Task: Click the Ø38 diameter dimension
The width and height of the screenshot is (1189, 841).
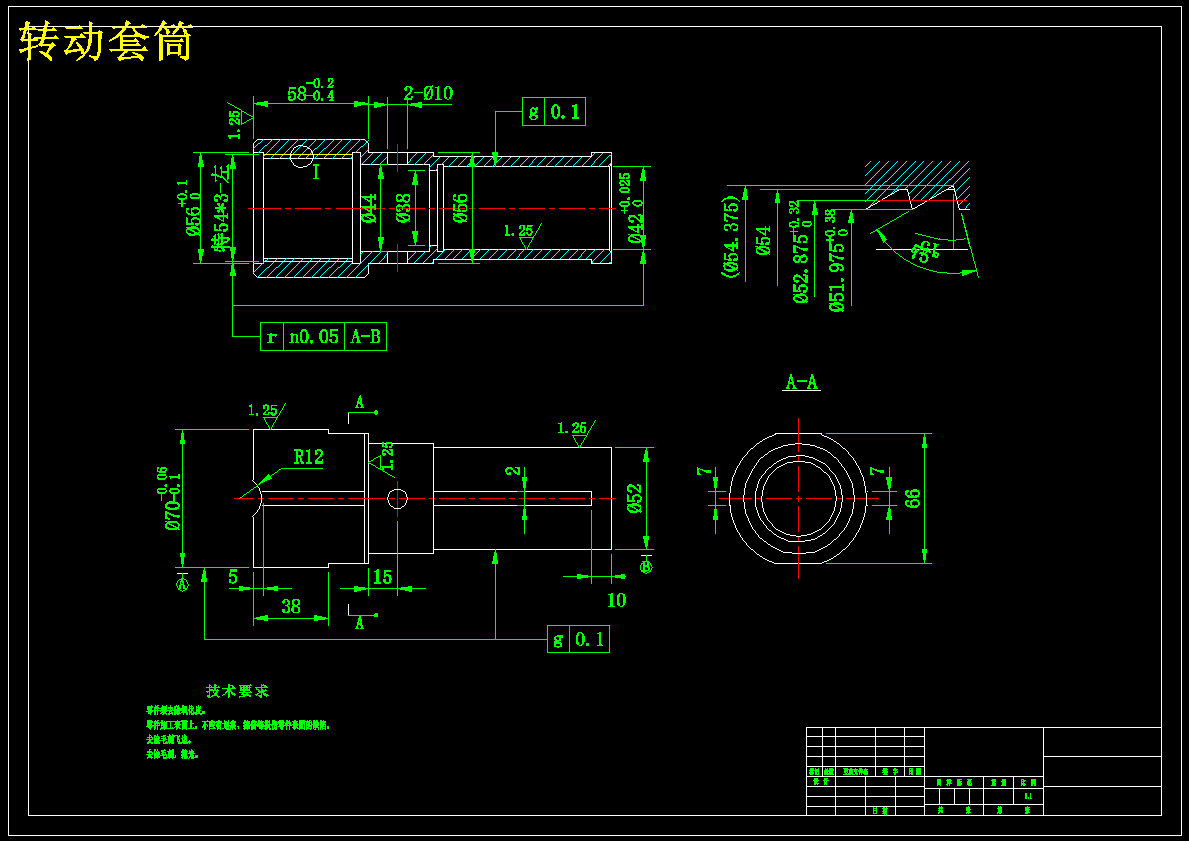Action: [403, 209]
